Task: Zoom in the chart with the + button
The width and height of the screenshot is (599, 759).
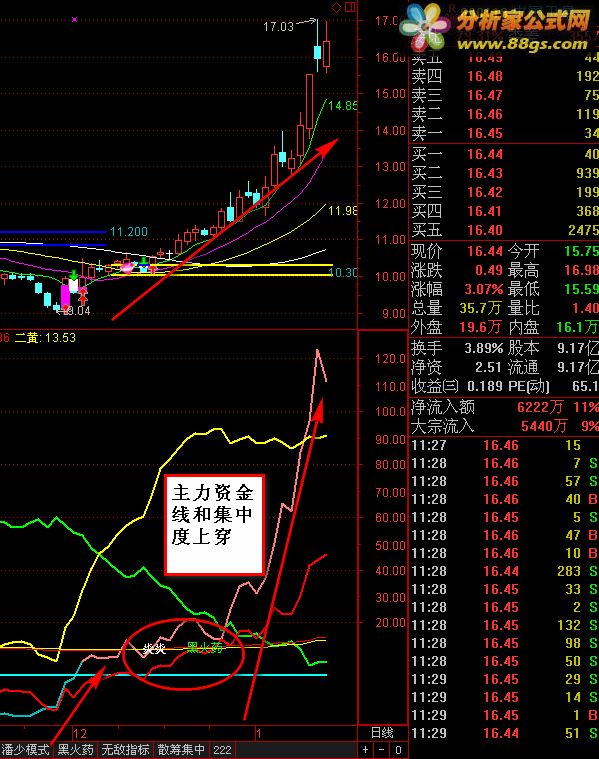Action: (x=366, y=750)
